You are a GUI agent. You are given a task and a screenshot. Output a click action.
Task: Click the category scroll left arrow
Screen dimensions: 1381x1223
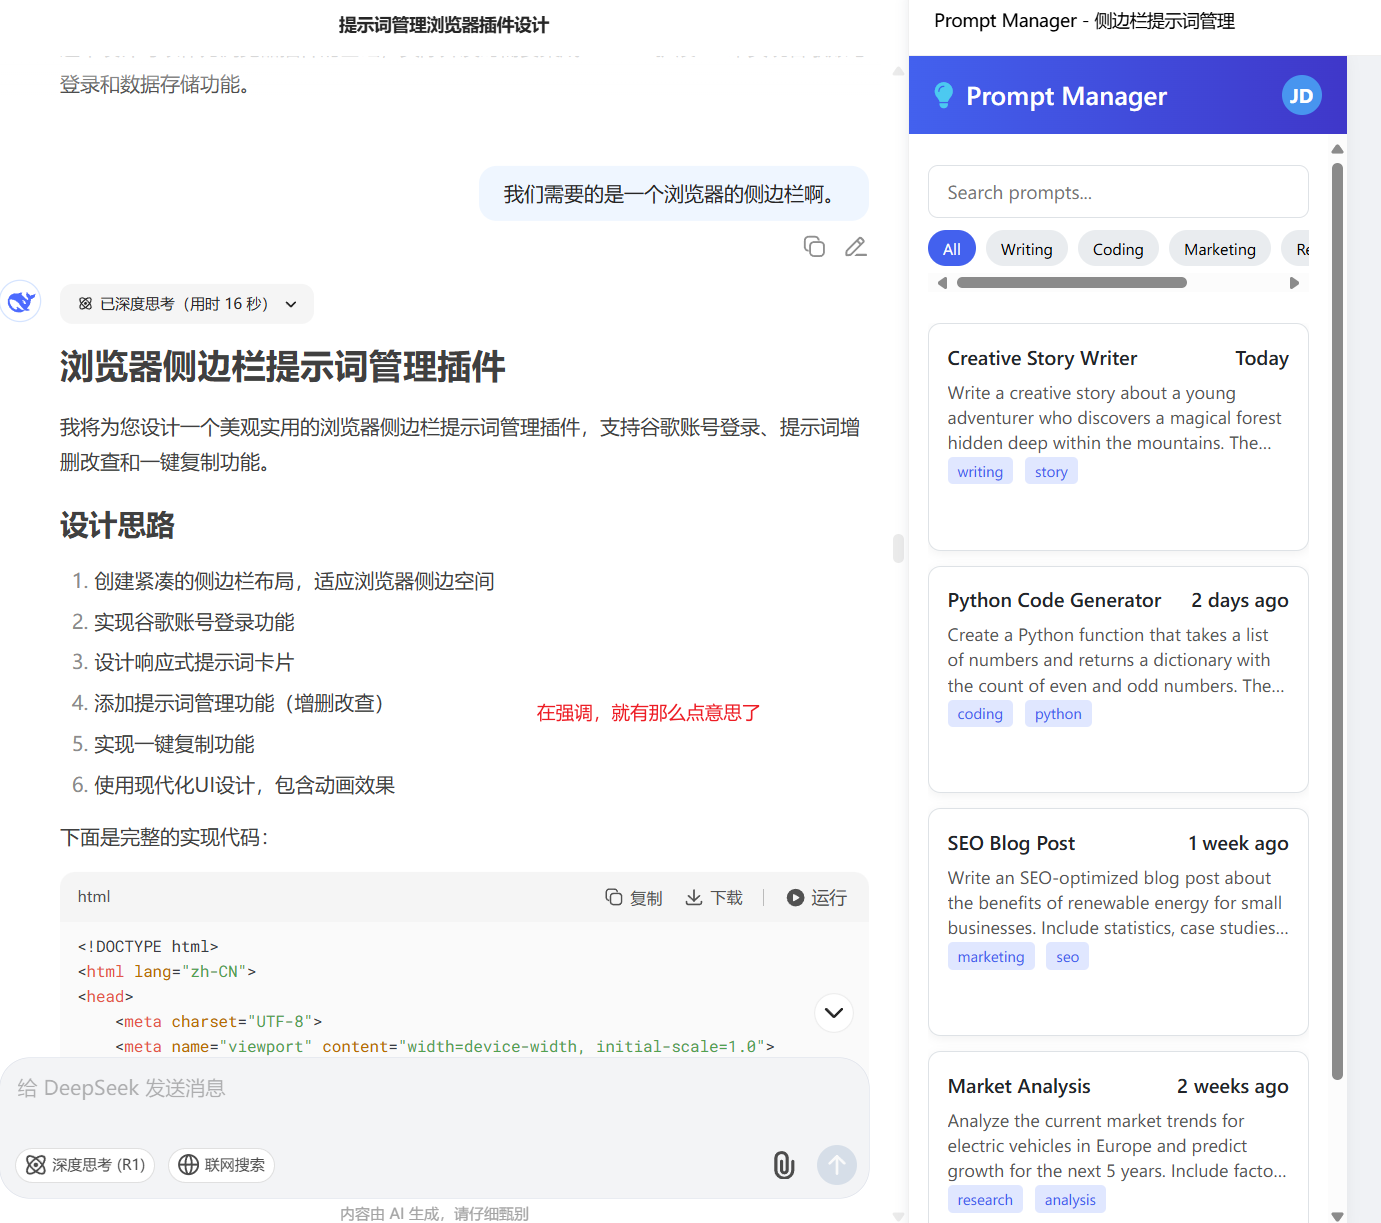pos(942,283)
